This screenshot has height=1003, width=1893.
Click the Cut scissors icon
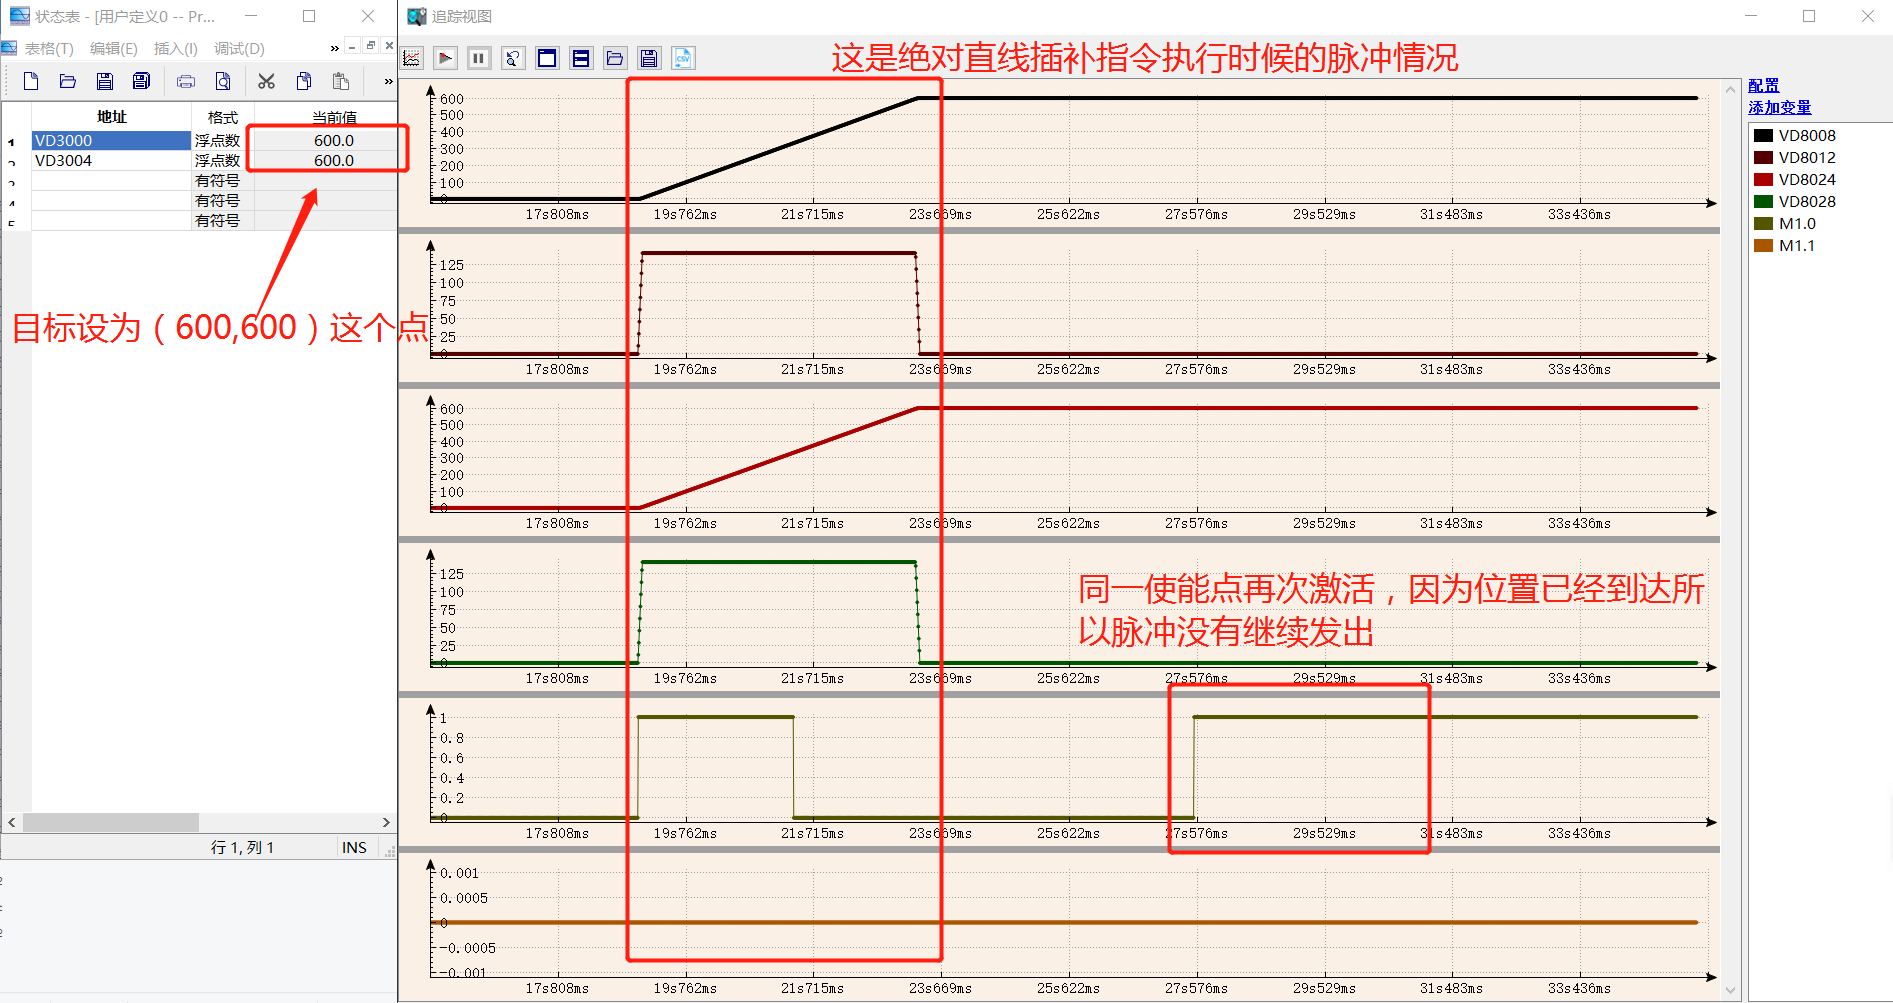tap(266, 81)
